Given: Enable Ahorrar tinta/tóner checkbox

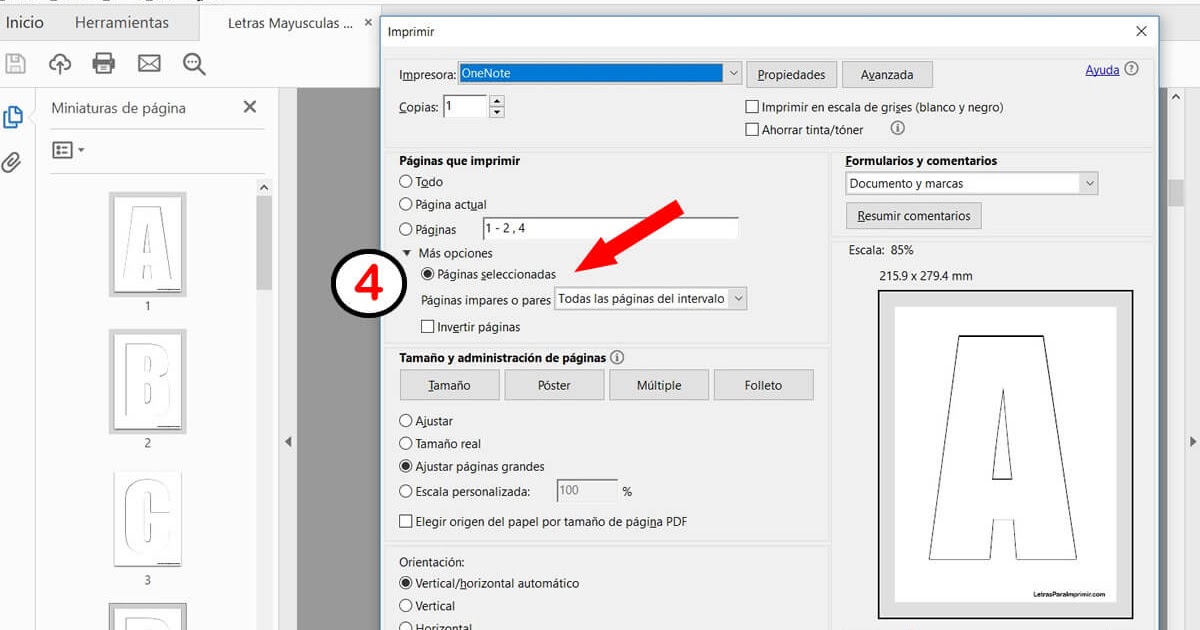Looking at the screenshot, I should click(x=753, y=129).
